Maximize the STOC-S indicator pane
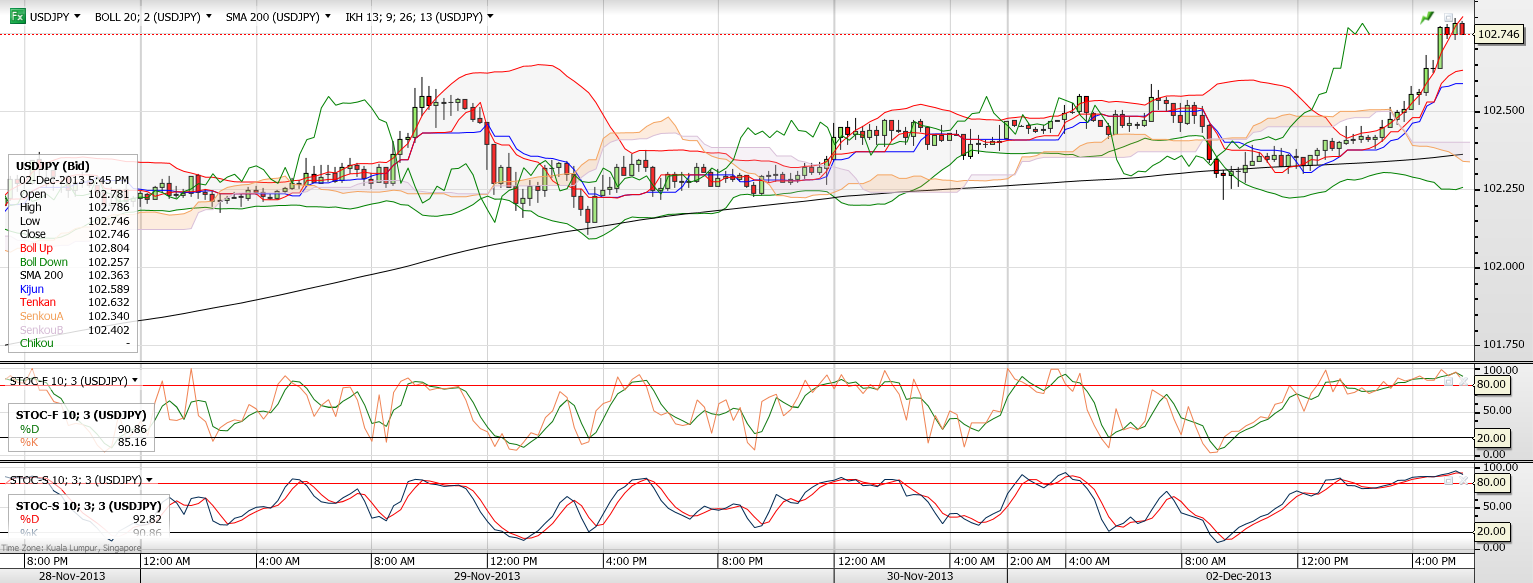The width and height of the screenshot is (1533, 583). click(1448, 480)
